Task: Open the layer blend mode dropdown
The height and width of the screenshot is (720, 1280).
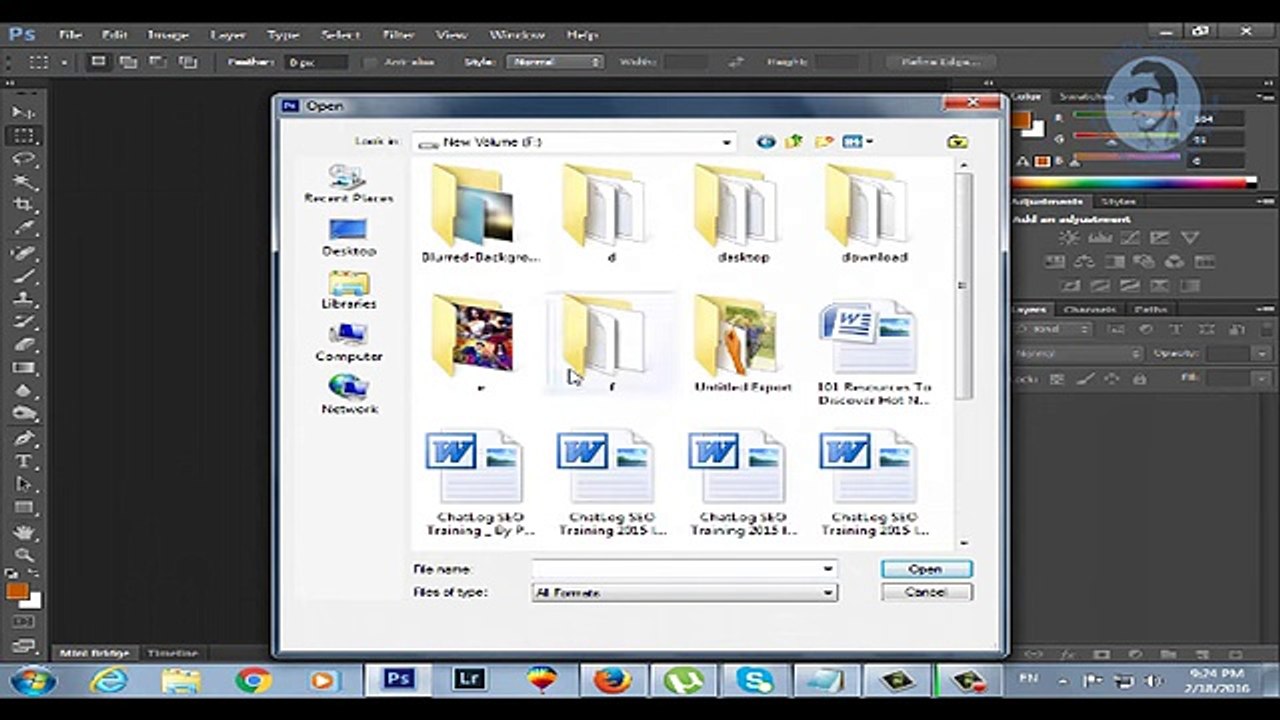Action: [1077, 354]
